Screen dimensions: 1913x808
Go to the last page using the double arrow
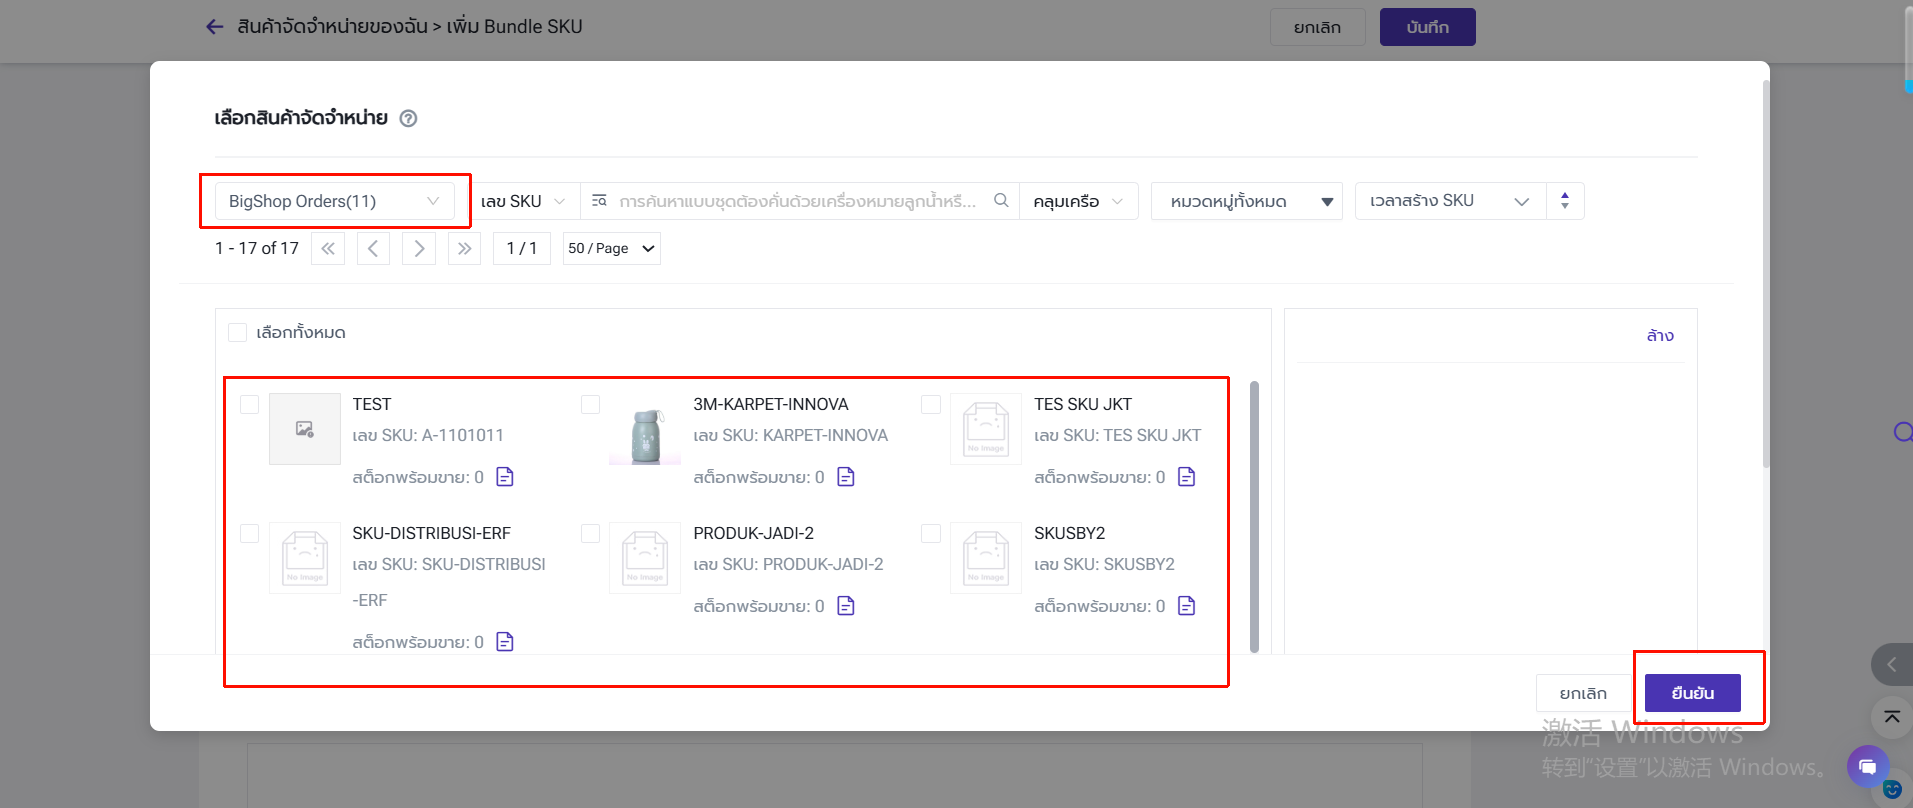[x=464, y=249]
